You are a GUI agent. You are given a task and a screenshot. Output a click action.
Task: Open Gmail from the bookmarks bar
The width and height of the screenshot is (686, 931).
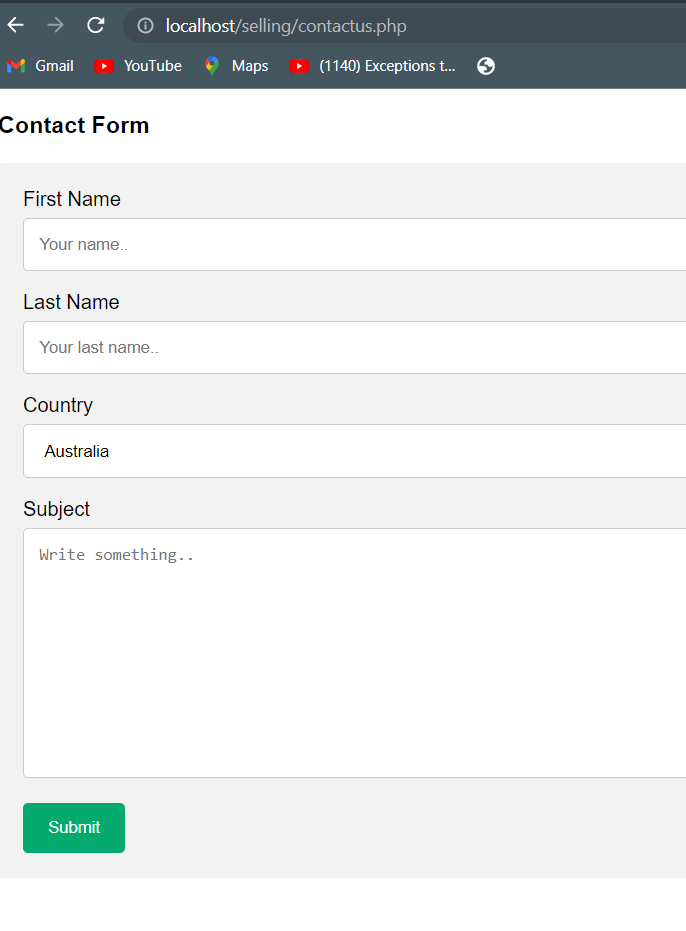(40, 66)
